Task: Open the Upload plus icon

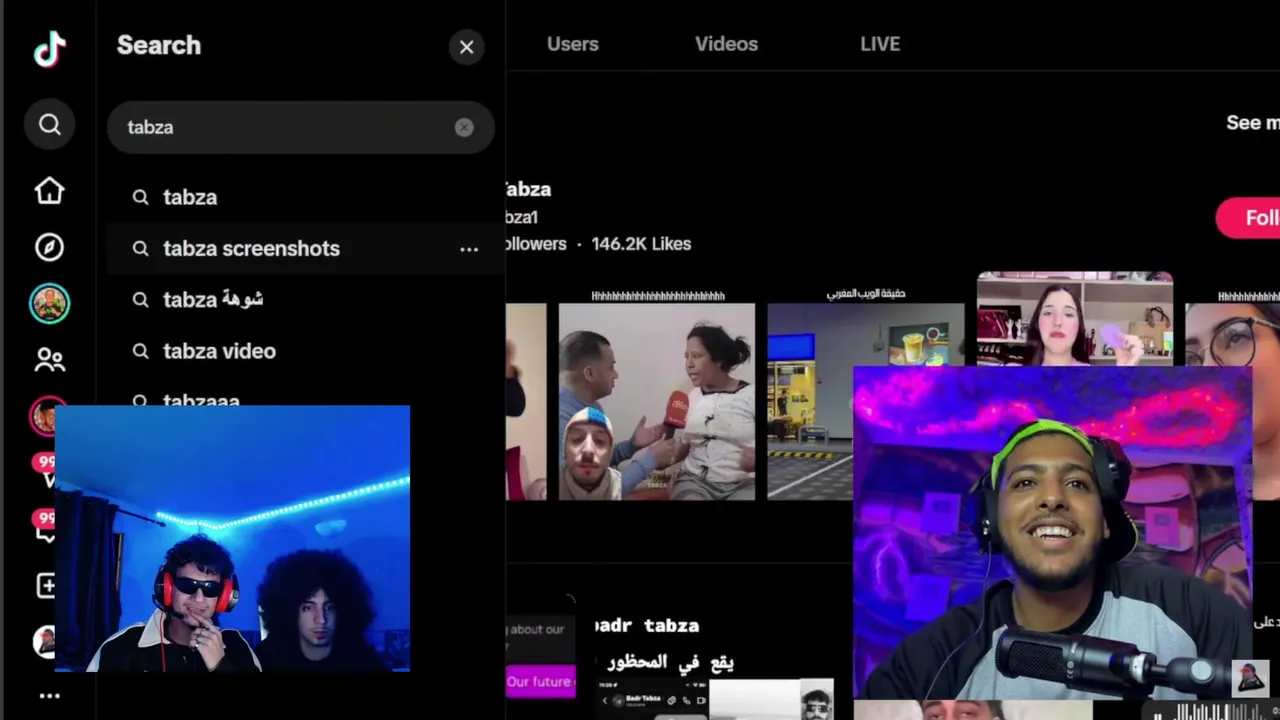Action: pyautogui.click(x=46, y=586)
